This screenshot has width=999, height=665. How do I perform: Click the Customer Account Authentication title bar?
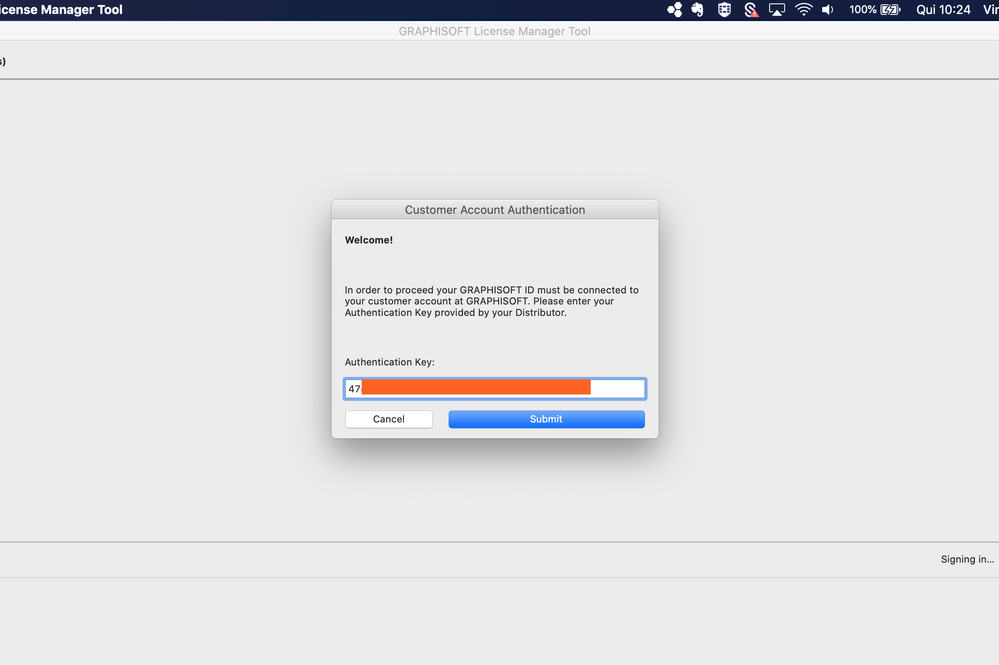[x=495, y=210]
